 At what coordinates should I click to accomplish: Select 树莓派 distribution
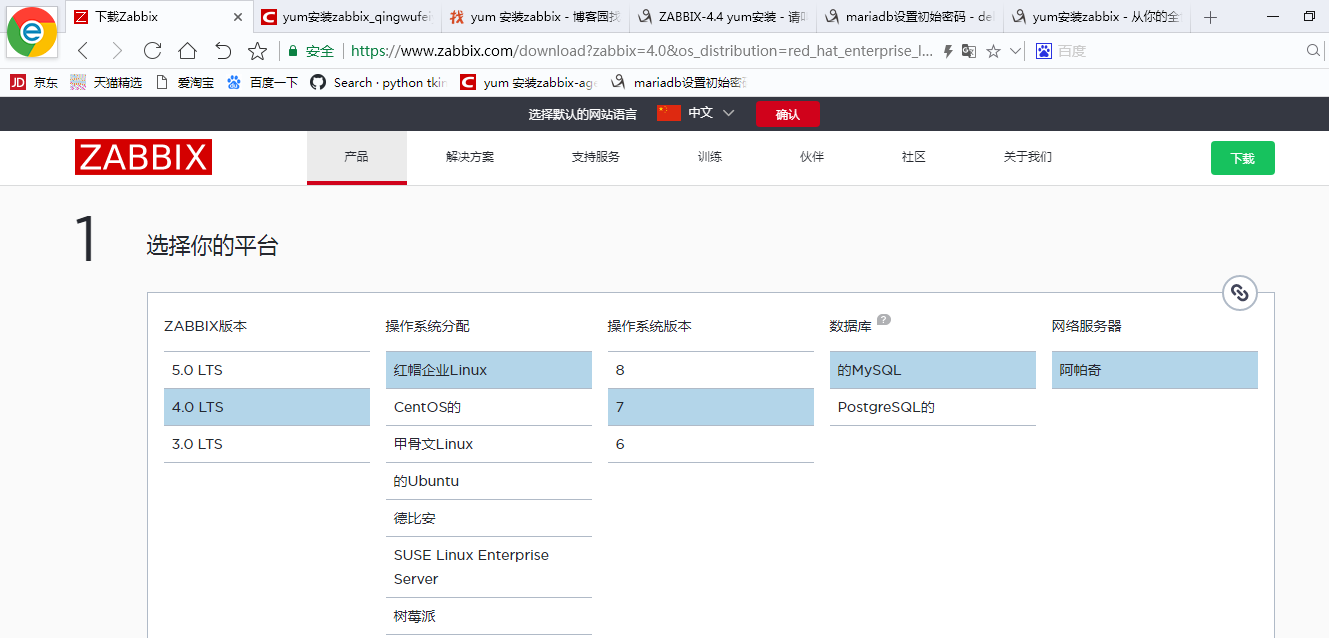tap(489, 616)
